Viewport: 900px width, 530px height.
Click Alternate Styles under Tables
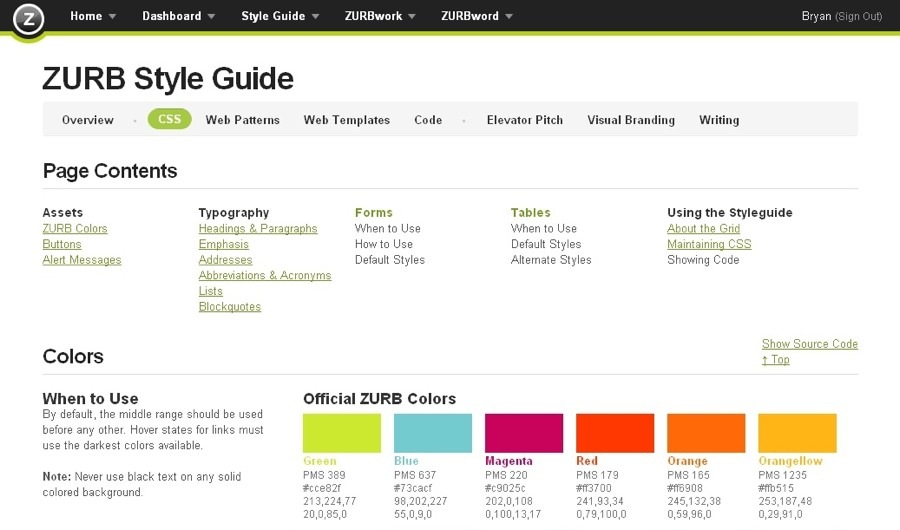coord(551,260)
